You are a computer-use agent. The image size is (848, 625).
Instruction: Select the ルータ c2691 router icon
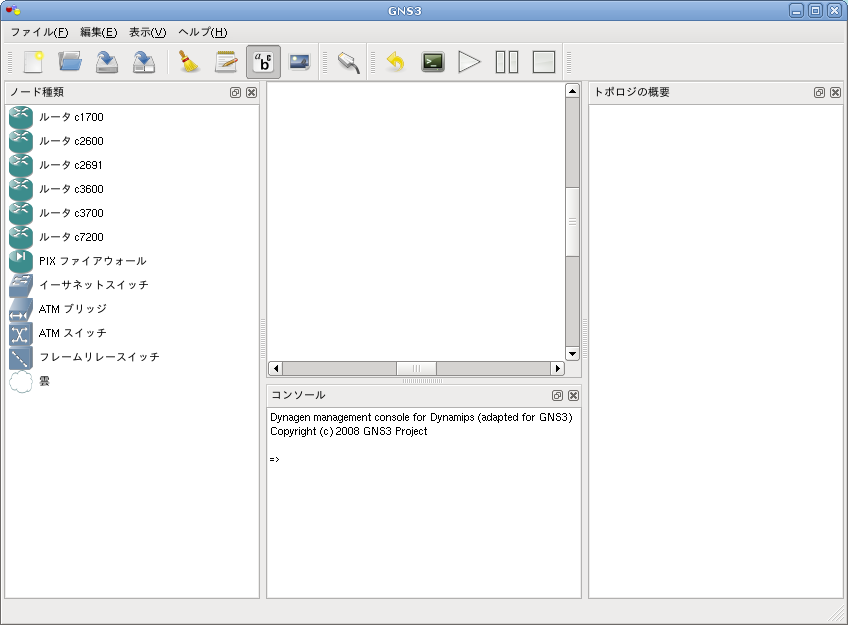(21, 165)
